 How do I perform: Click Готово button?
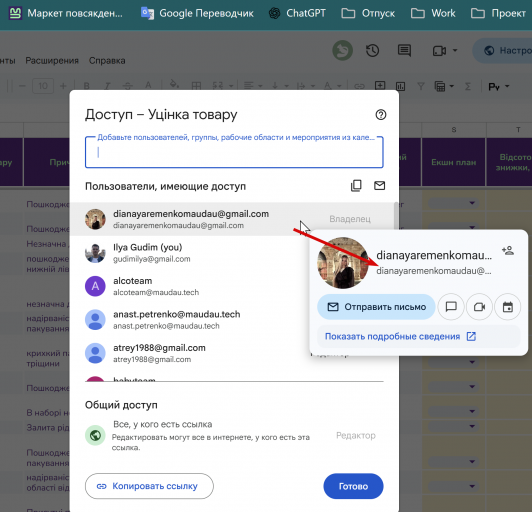tap(353, 486)
